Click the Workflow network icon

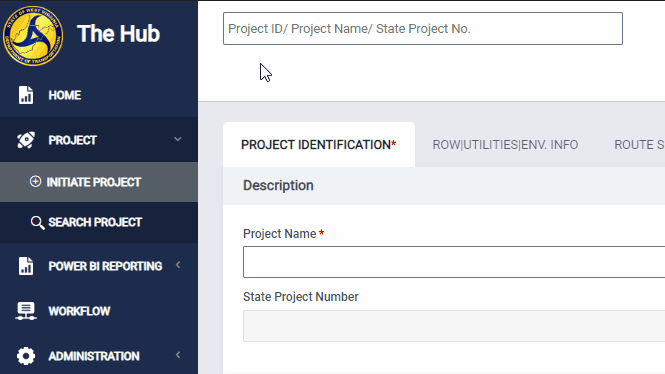[x=26, y=311]
